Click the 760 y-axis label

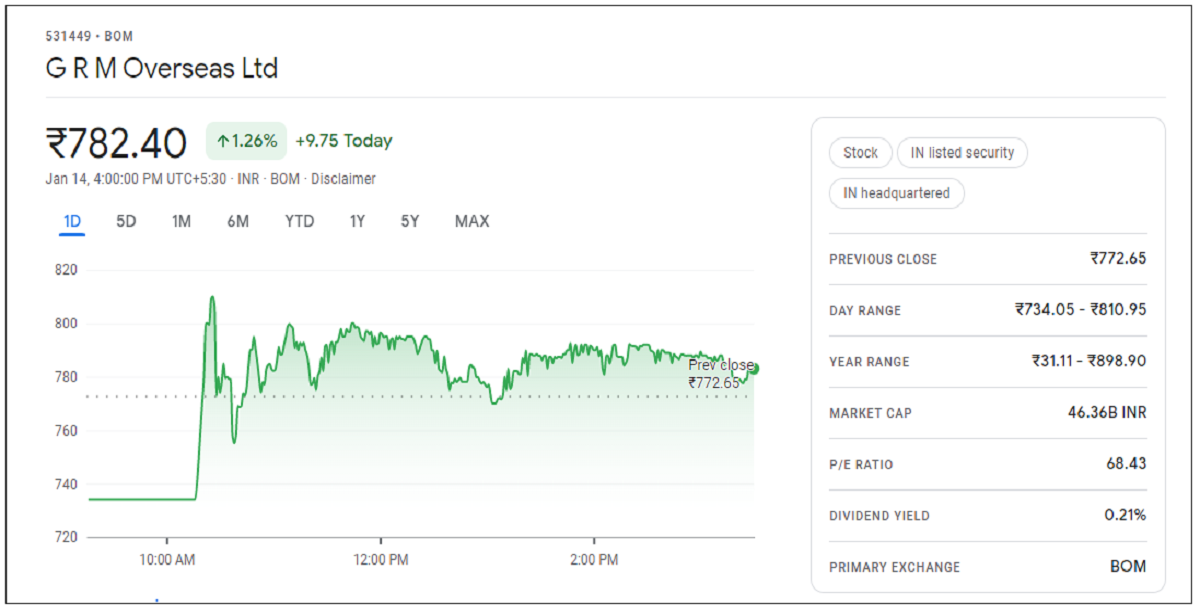tap(66, 431)
